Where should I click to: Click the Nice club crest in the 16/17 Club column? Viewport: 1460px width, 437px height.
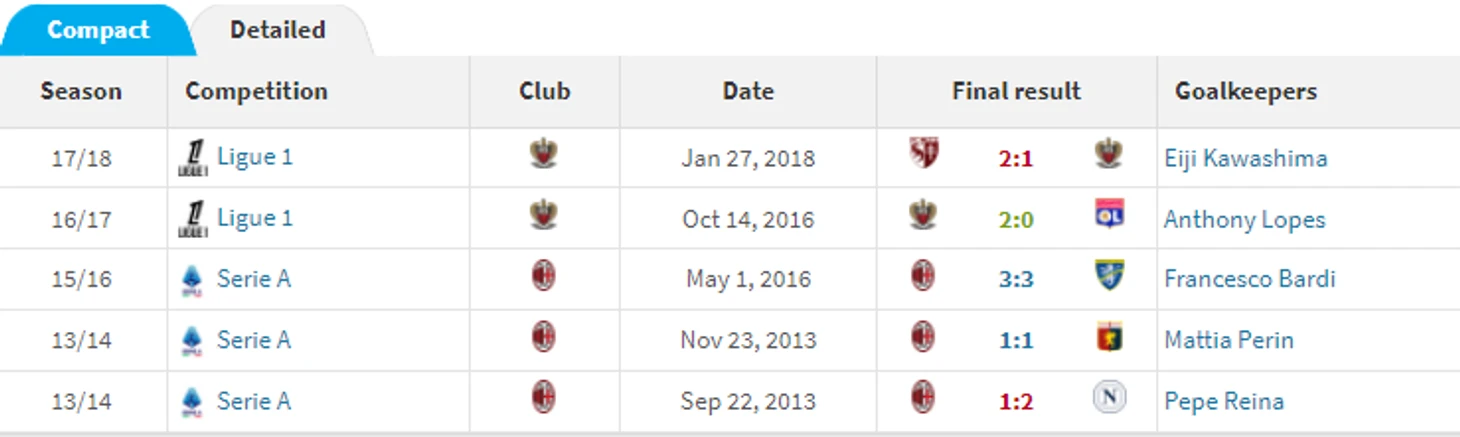click(544, 215)
